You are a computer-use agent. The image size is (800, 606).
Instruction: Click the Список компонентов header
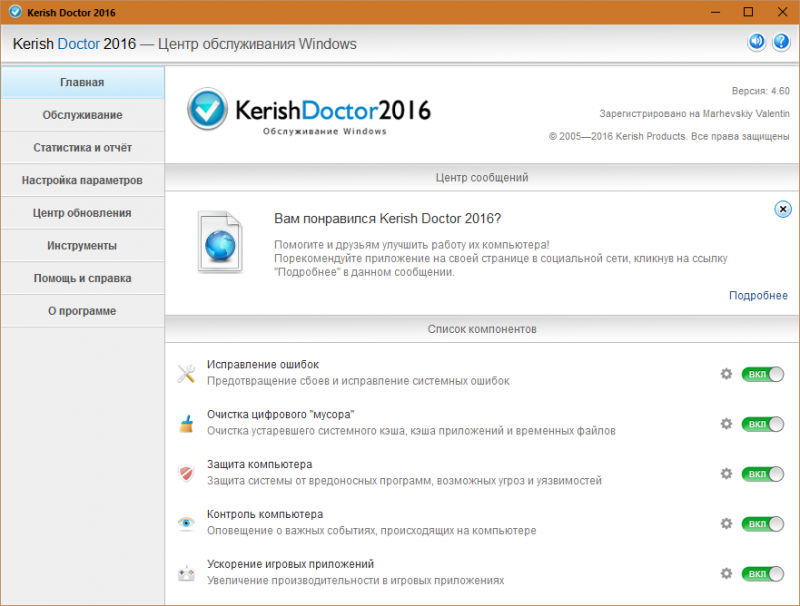point(482,329)
